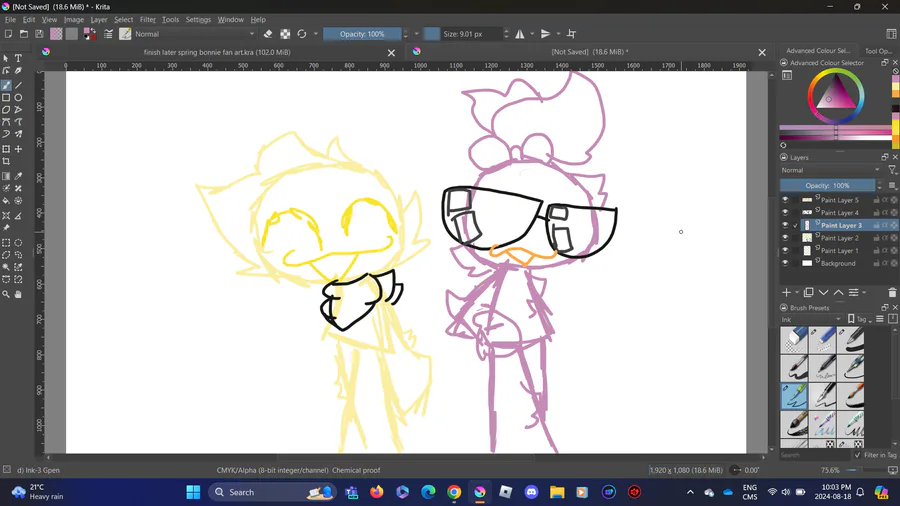The image size is (900, 506).
Task: Select the Rectangle shape tool
Action: [6, 98]
